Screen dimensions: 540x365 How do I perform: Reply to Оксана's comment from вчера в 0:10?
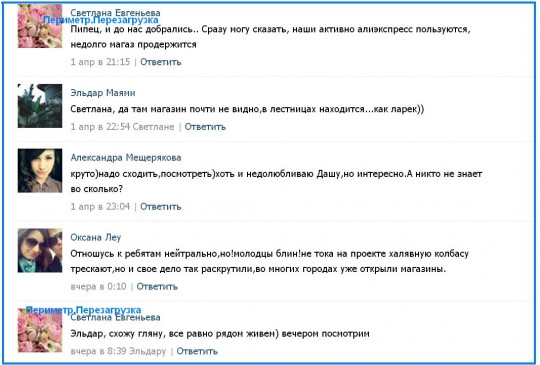[157, 286]
